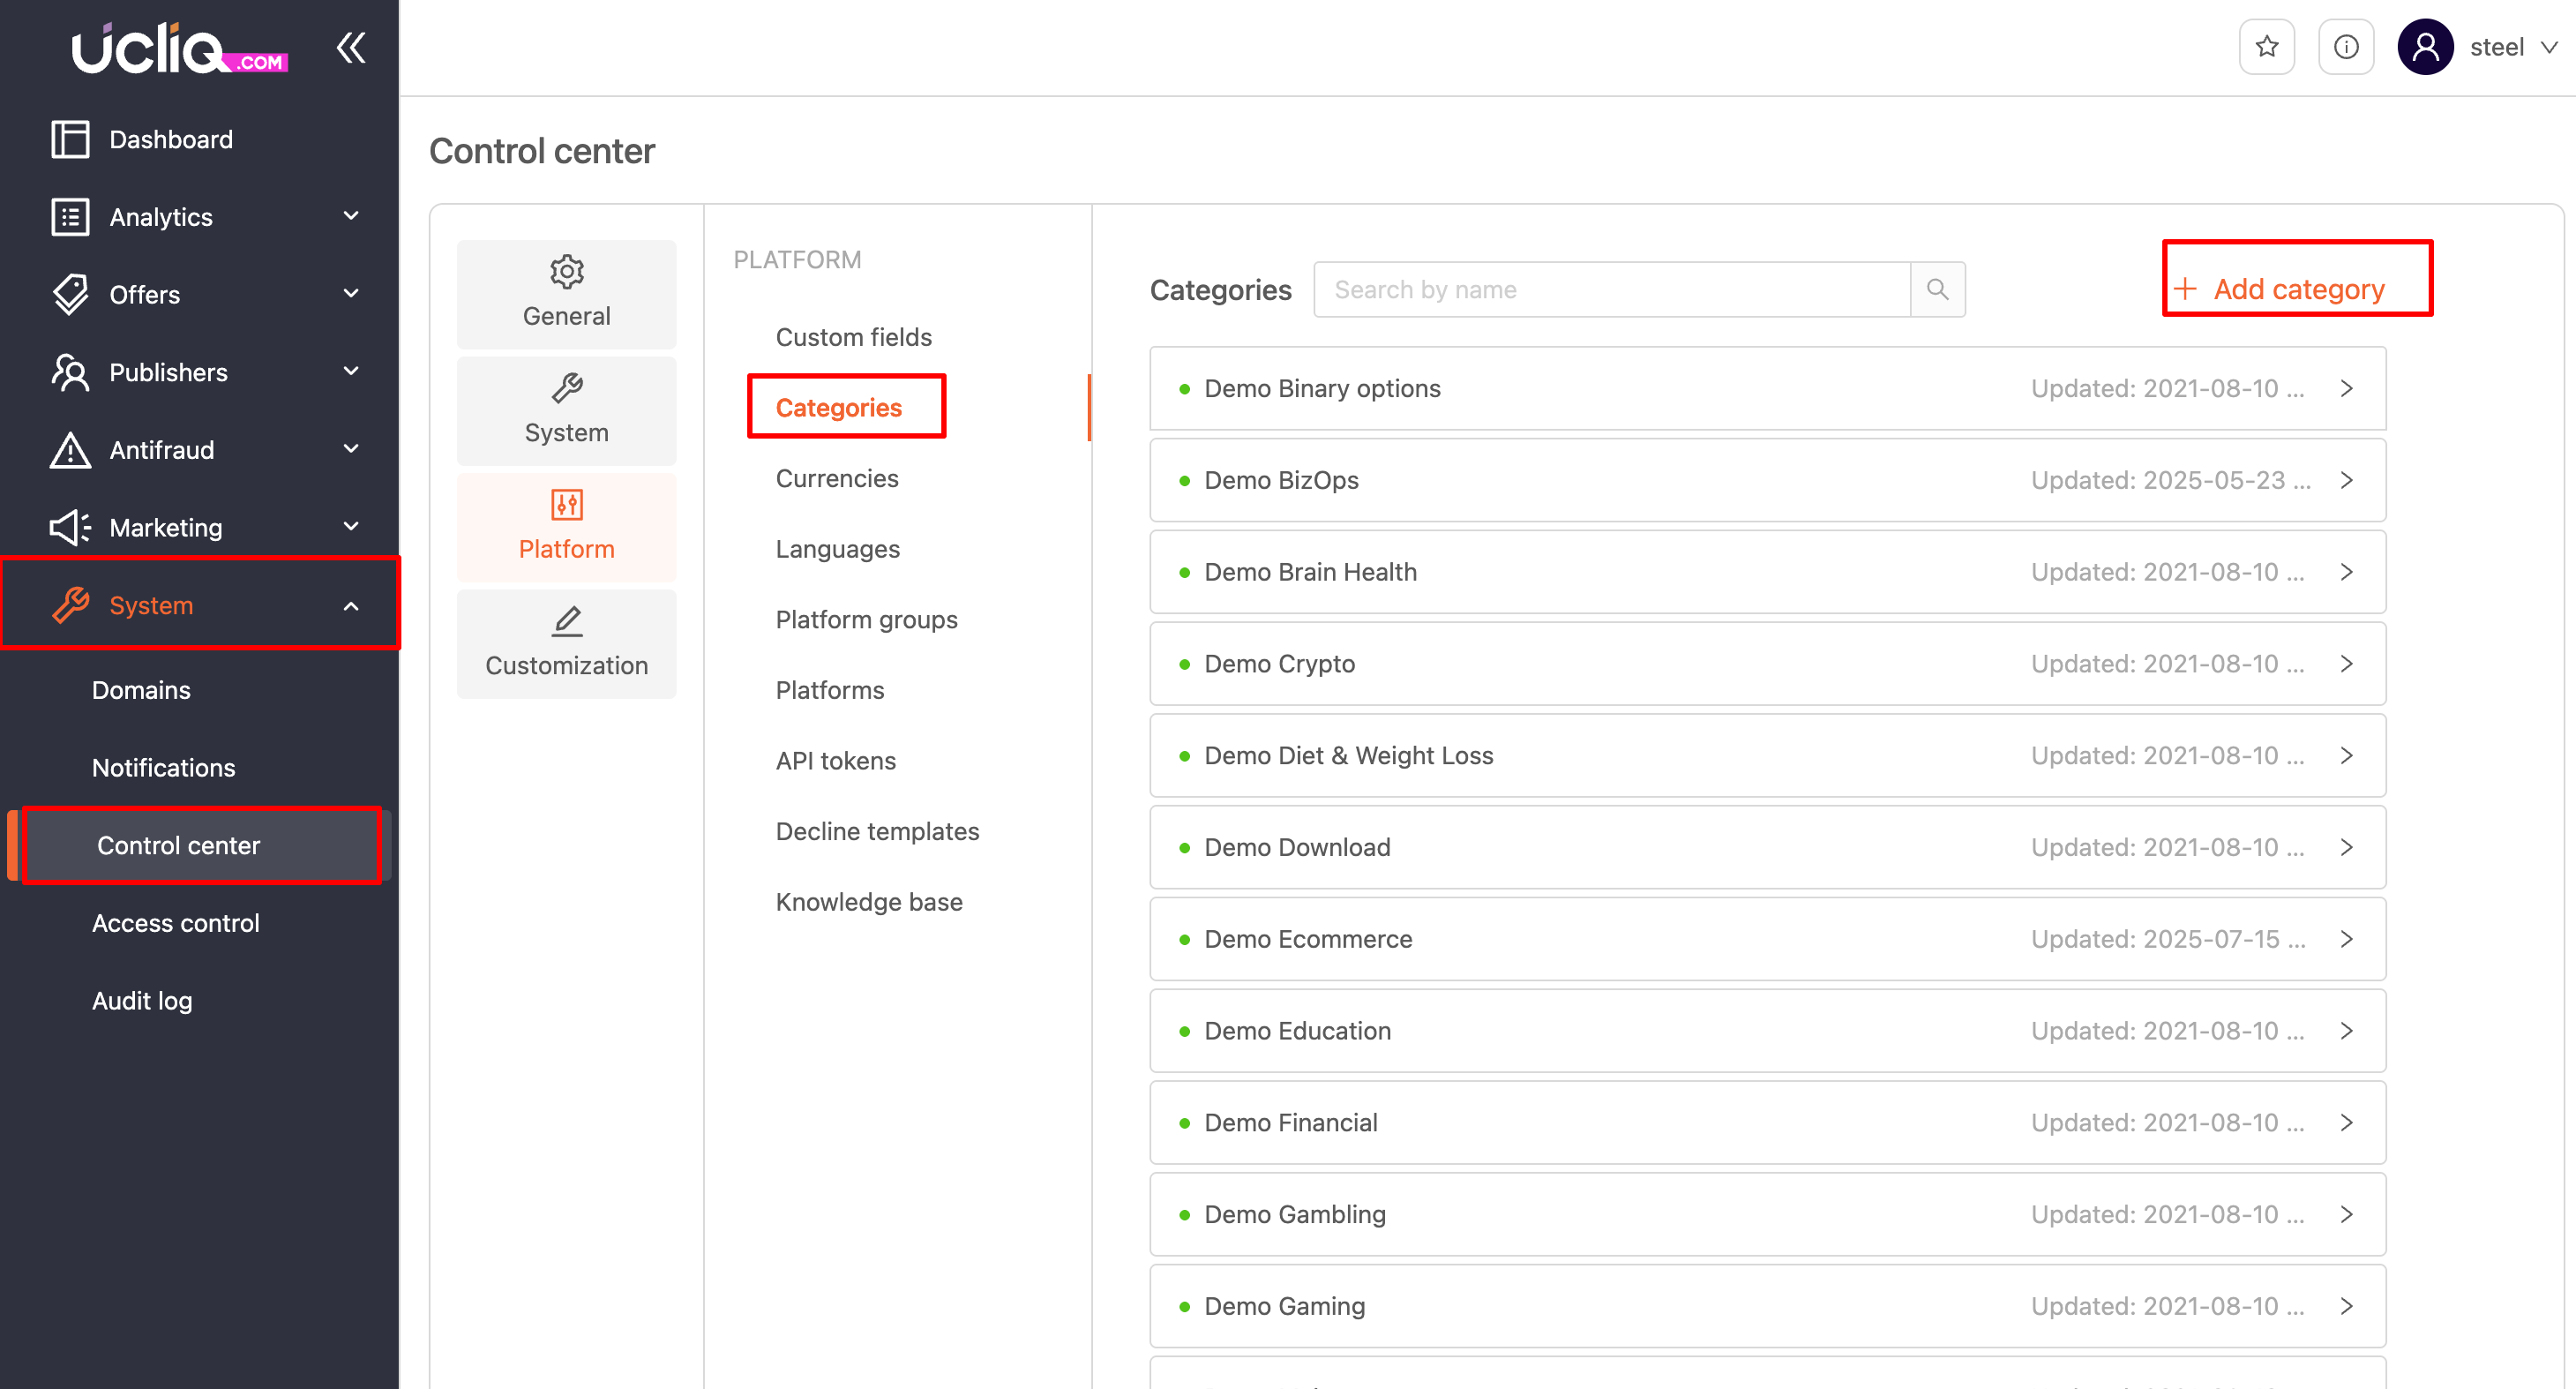This screenshot has height=1389, width=2576.
Task: Open the info circle icon
Action: click(x=2345, y=47)
